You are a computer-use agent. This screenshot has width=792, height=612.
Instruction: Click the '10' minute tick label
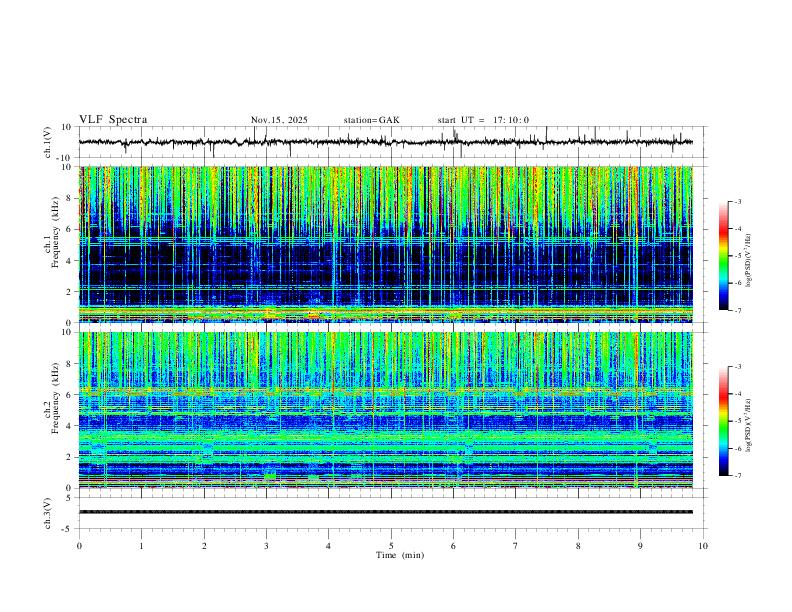(703, 546)
